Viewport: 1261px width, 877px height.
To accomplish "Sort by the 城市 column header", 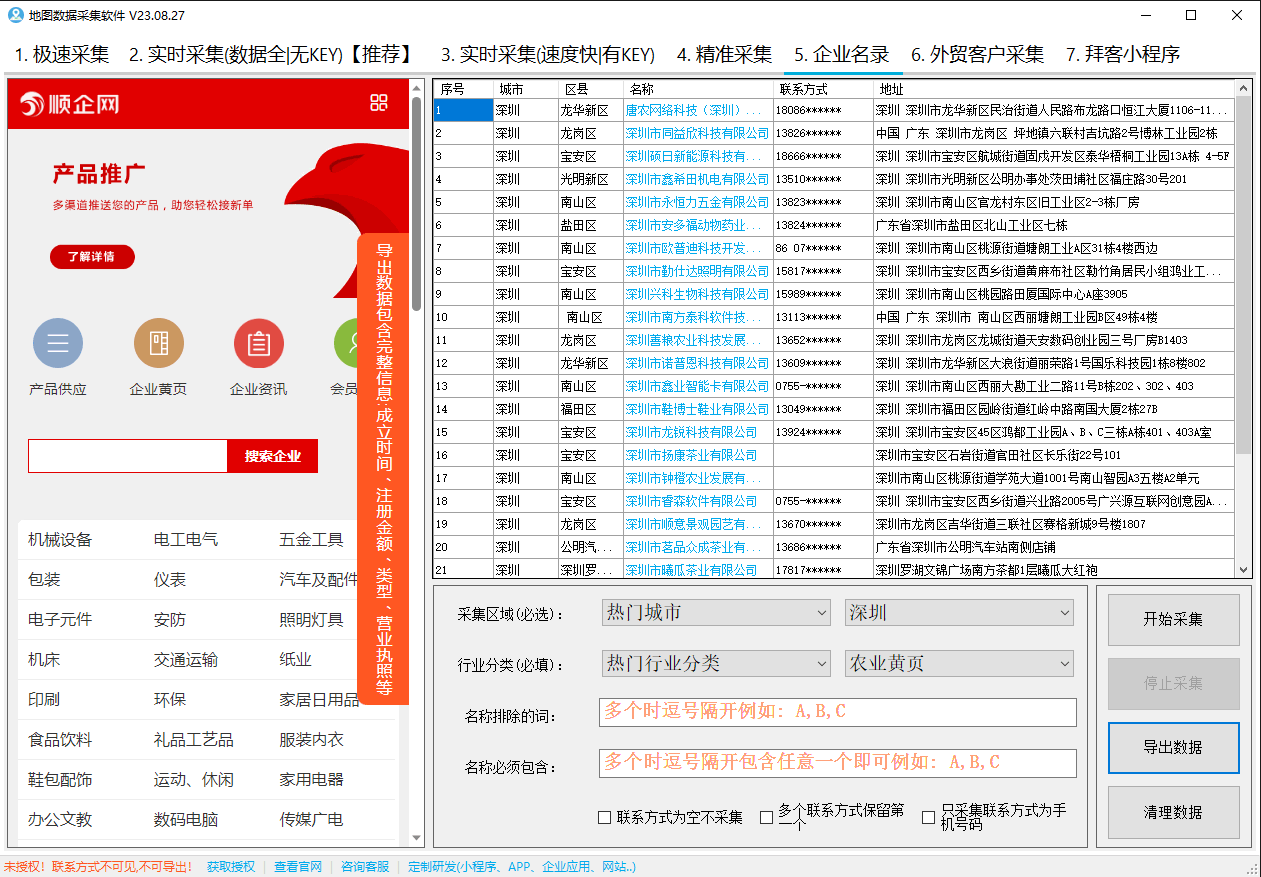I will pos(525,89).
